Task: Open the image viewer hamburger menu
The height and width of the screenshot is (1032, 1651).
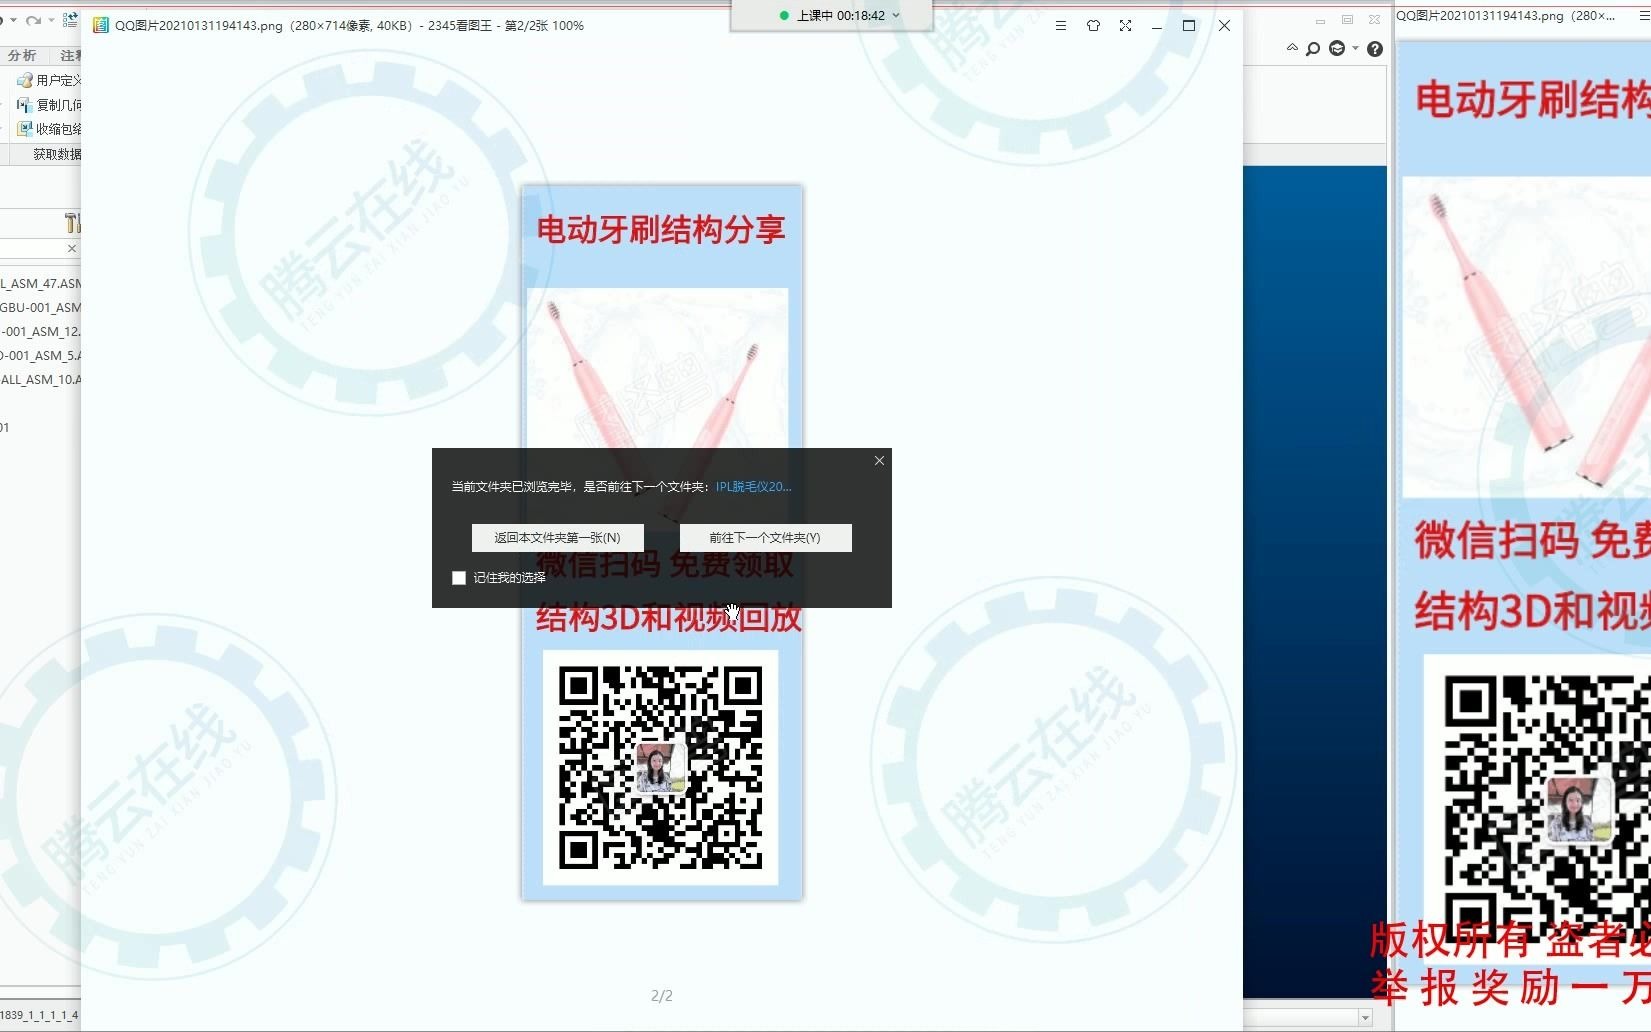Action: pos(1061,26)
